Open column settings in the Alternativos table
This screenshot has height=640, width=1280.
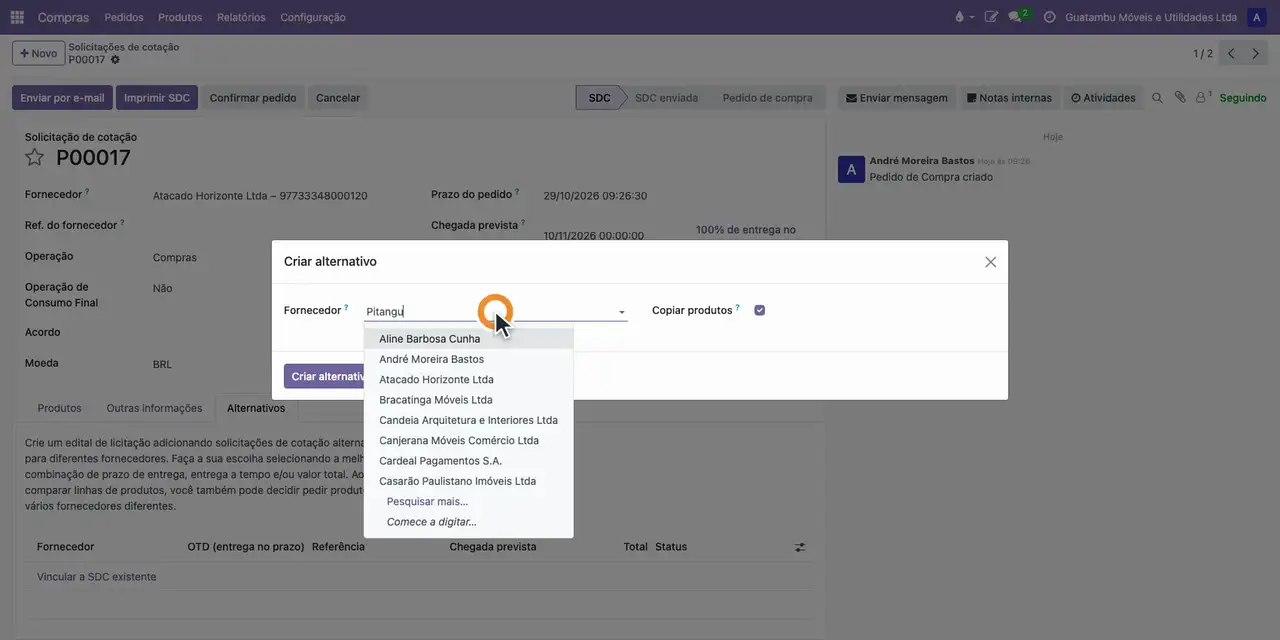click(x=800, y=547)
